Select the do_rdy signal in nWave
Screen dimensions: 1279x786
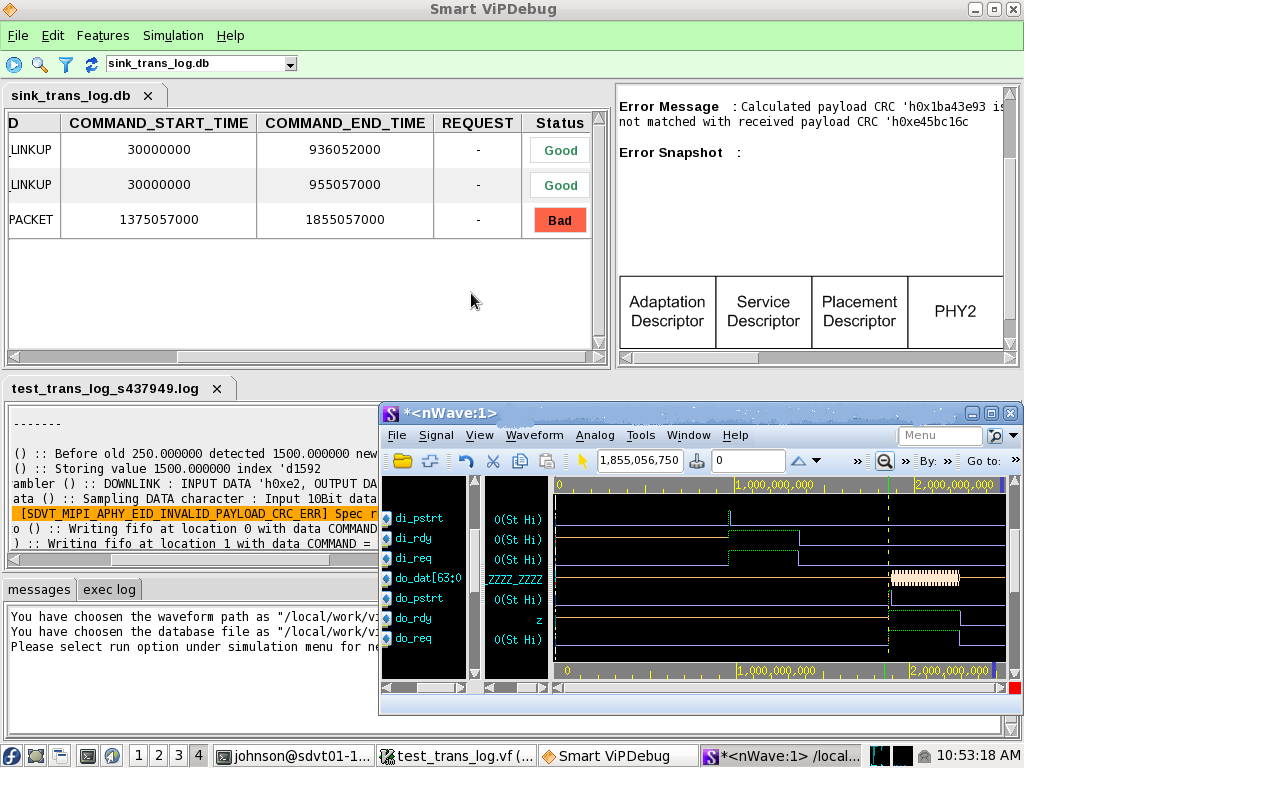tap(413, 618)
